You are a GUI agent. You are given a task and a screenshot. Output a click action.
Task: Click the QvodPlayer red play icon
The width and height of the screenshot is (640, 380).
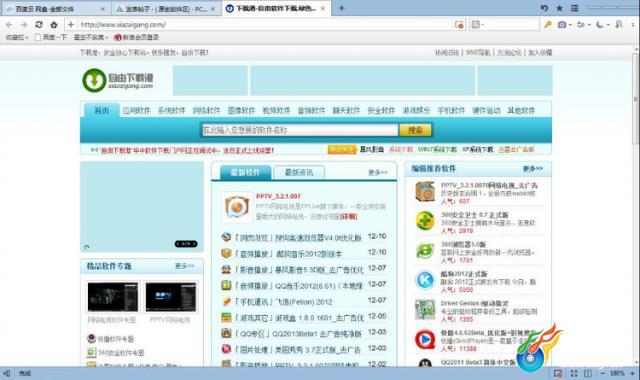425,339
